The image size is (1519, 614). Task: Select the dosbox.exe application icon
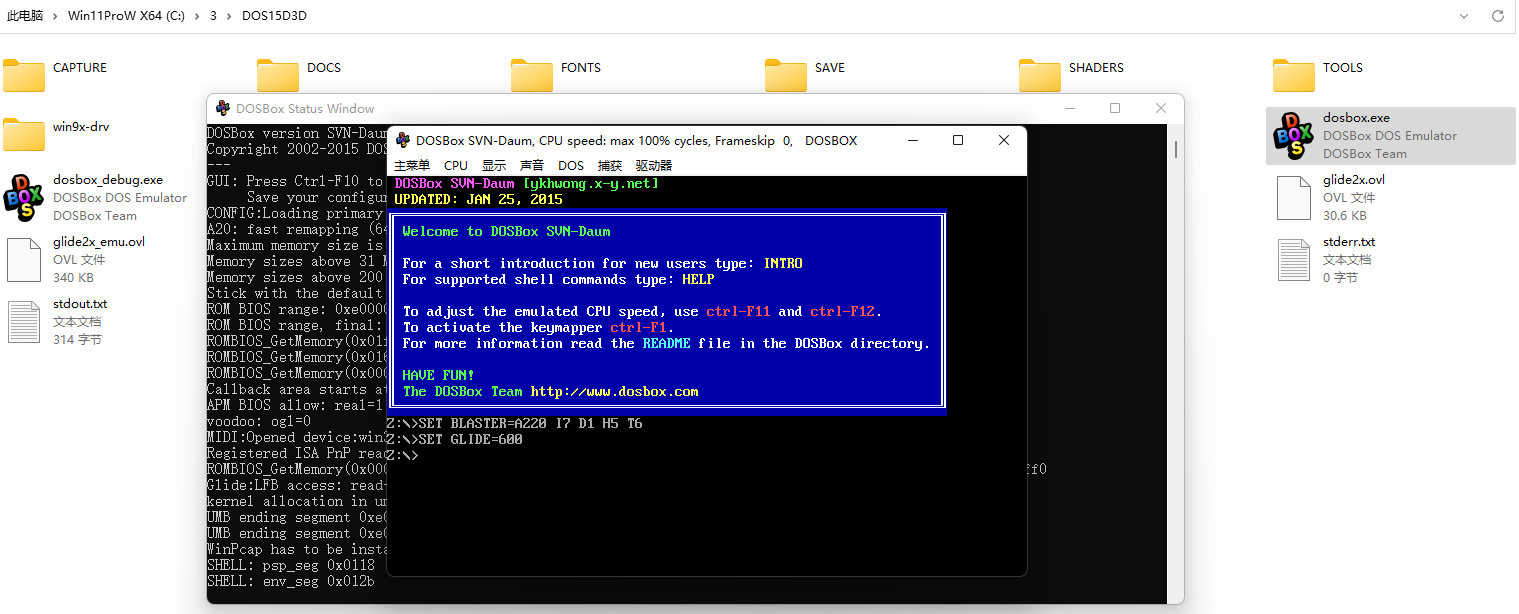1293,135
